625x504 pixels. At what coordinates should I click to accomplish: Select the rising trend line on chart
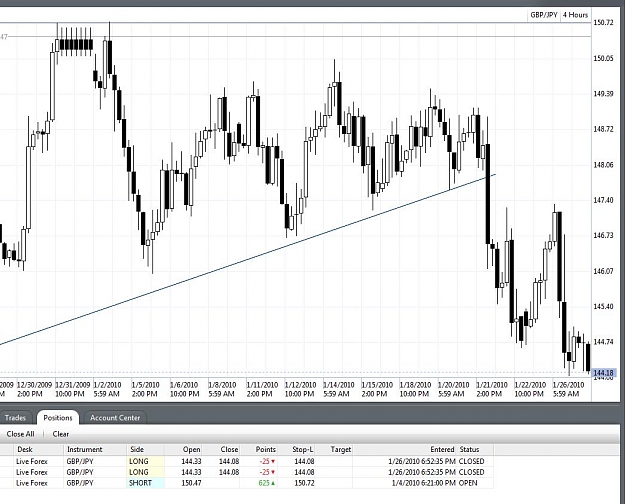point(247,259)
